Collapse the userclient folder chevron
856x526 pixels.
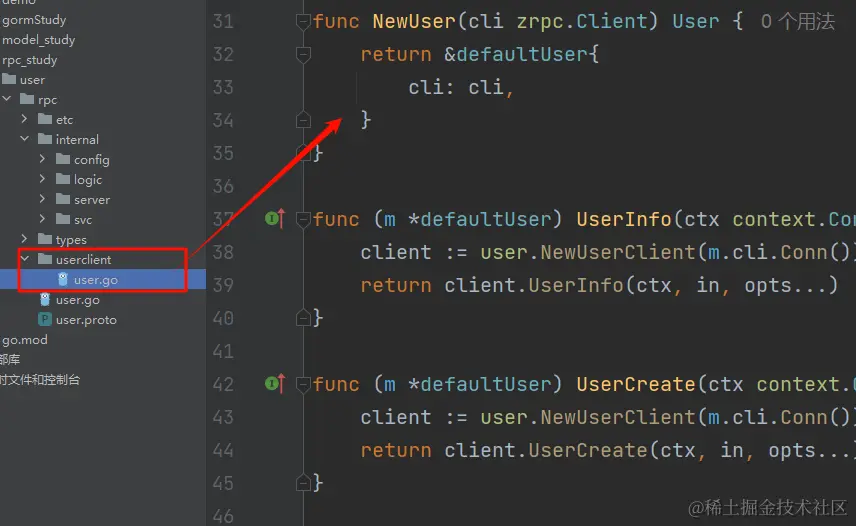[25, 259]
